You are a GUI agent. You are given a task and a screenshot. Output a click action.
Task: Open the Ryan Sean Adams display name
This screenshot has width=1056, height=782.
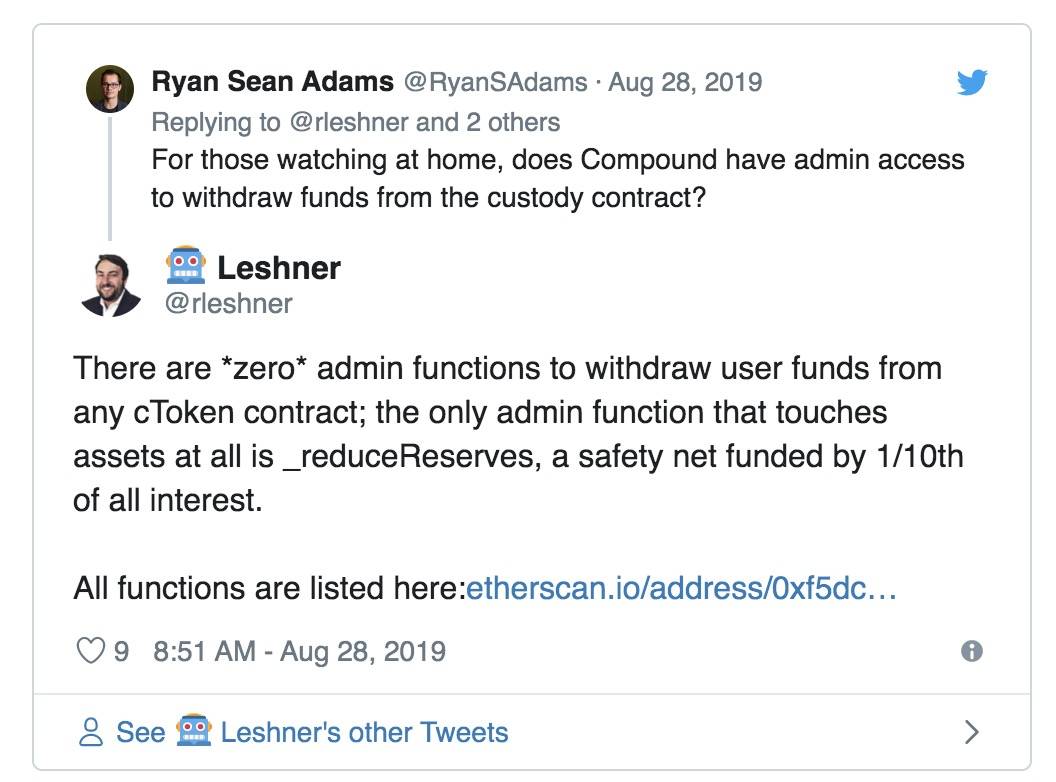(x=272, y=82)
